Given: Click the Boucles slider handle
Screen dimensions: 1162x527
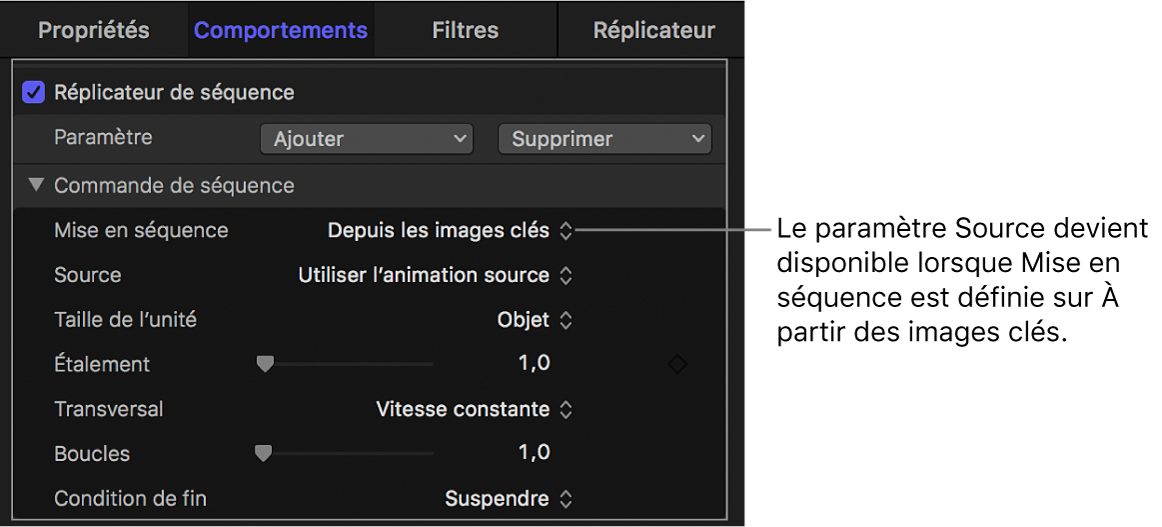Looking at the screenshot, I should 263,454.
